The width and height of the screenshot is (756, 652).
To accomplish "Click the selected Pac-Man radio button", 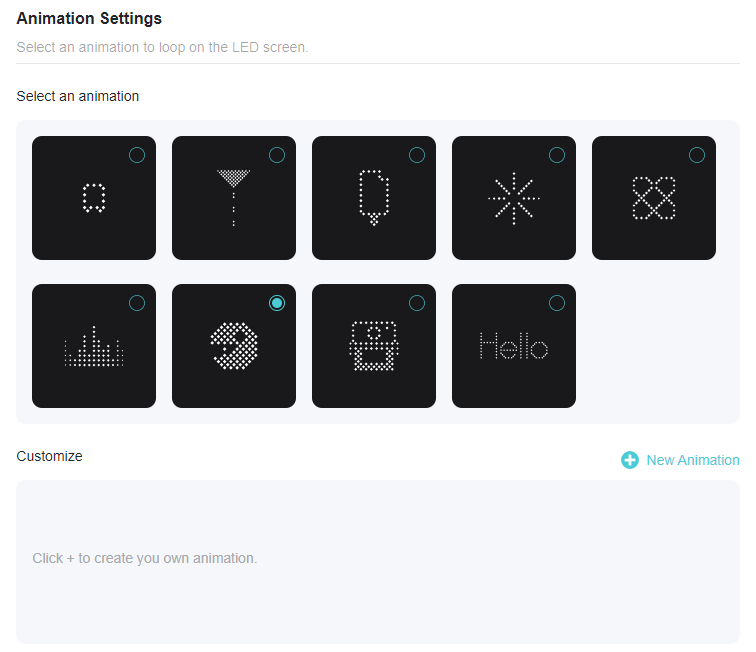I will [277, 303].
